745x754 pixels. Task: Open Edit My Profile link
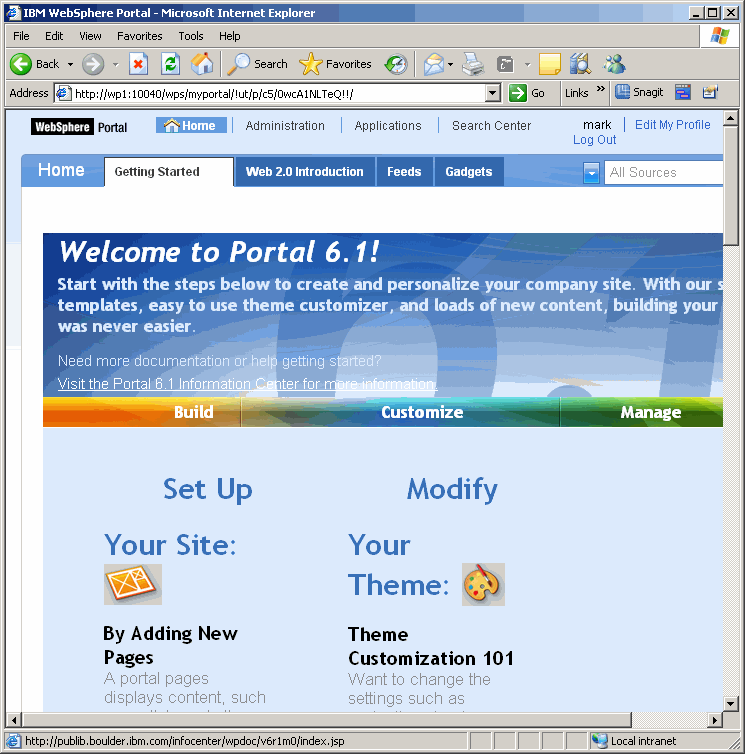pos(672,125)
